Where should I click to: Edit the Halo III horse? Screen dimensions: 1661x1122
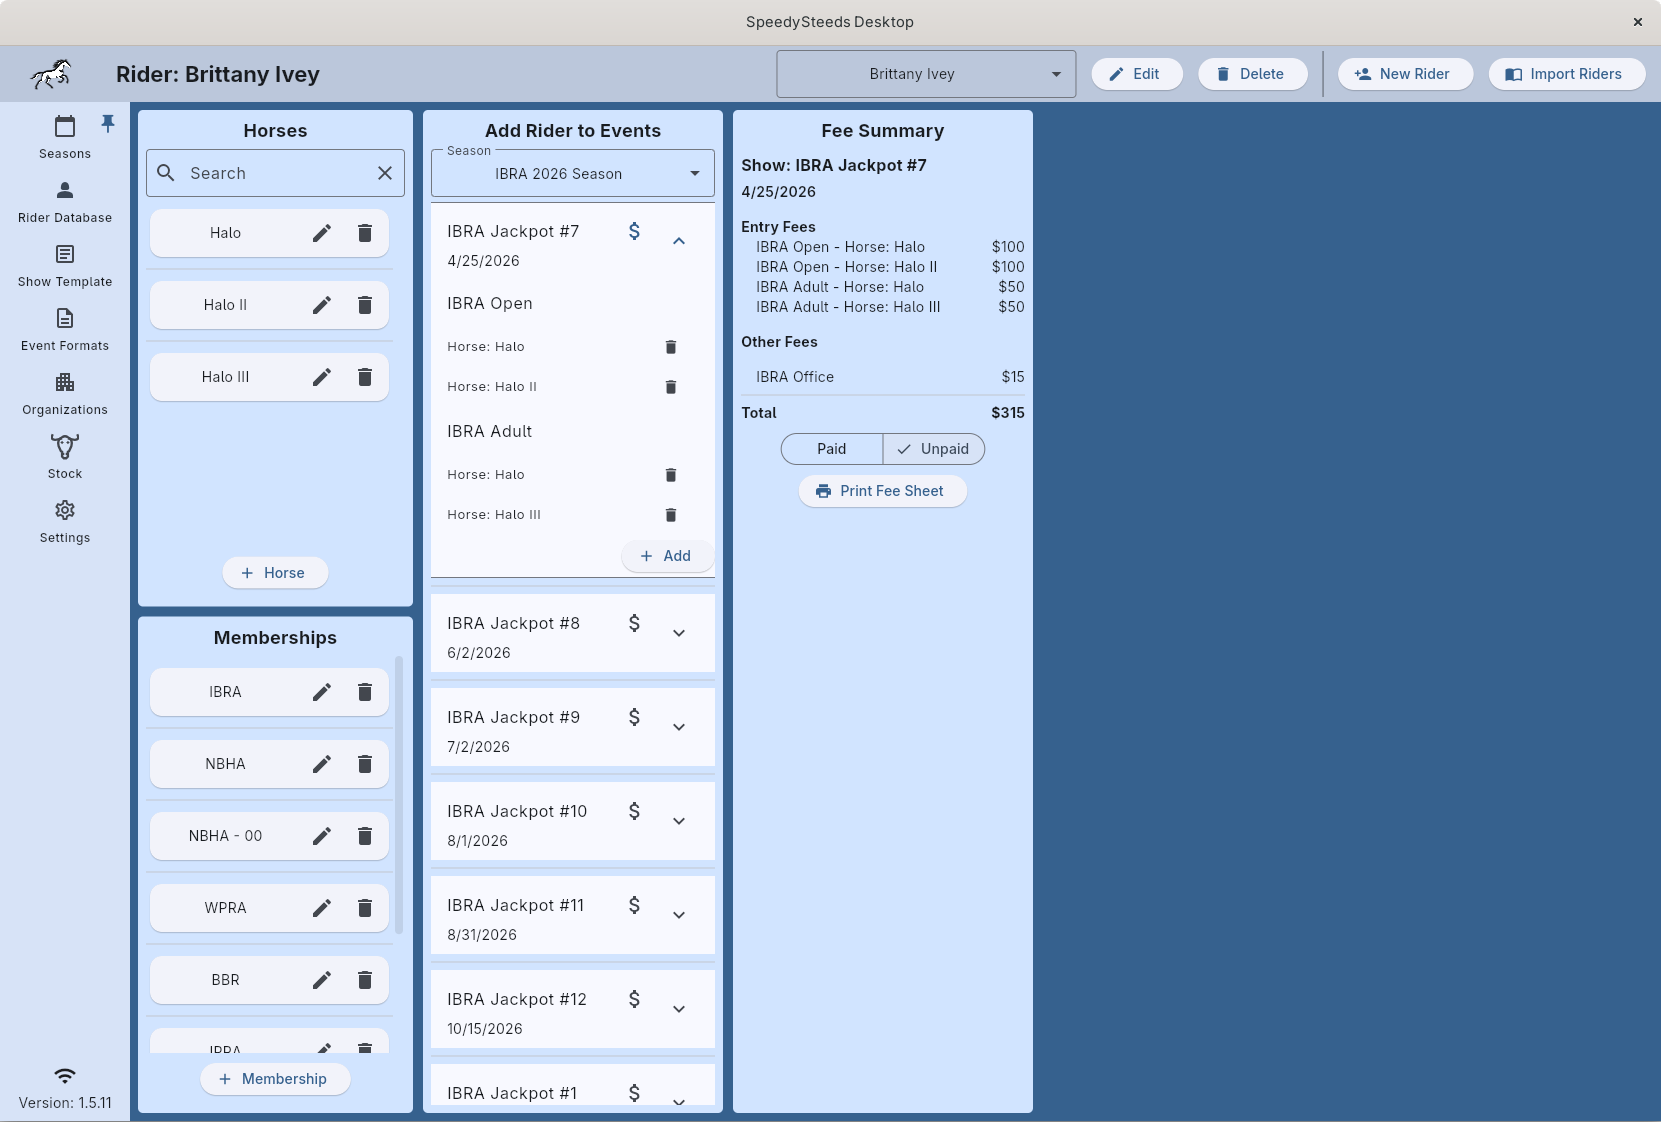point(321,377)
